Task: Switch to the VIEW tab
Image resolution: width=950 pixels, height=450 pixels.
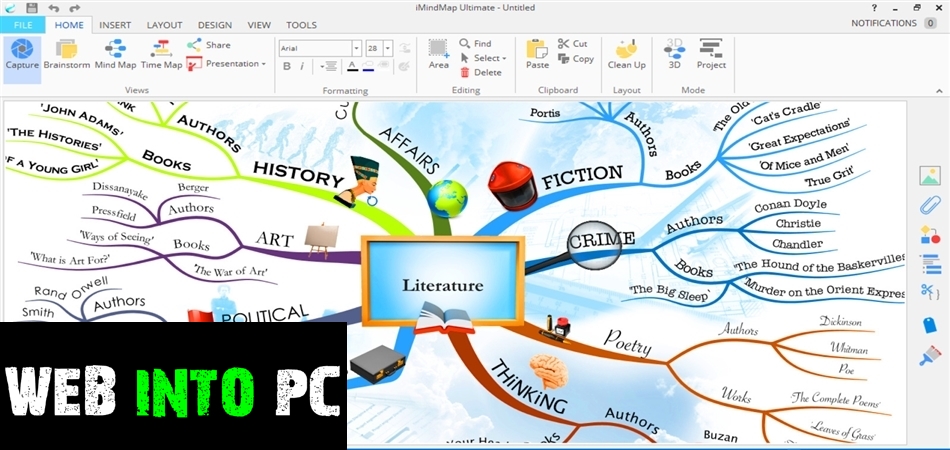Action: (259, 25)
